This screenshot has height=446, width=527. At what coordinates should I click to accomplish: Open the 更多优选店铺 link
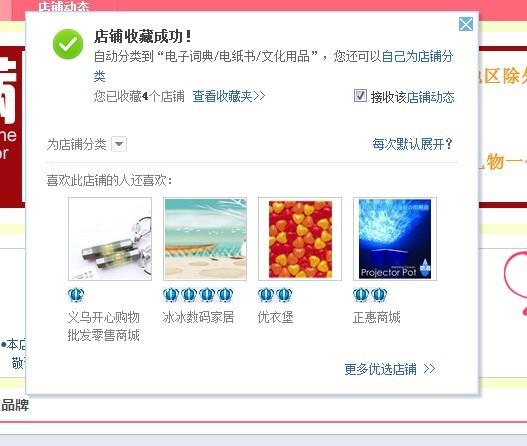390,369
